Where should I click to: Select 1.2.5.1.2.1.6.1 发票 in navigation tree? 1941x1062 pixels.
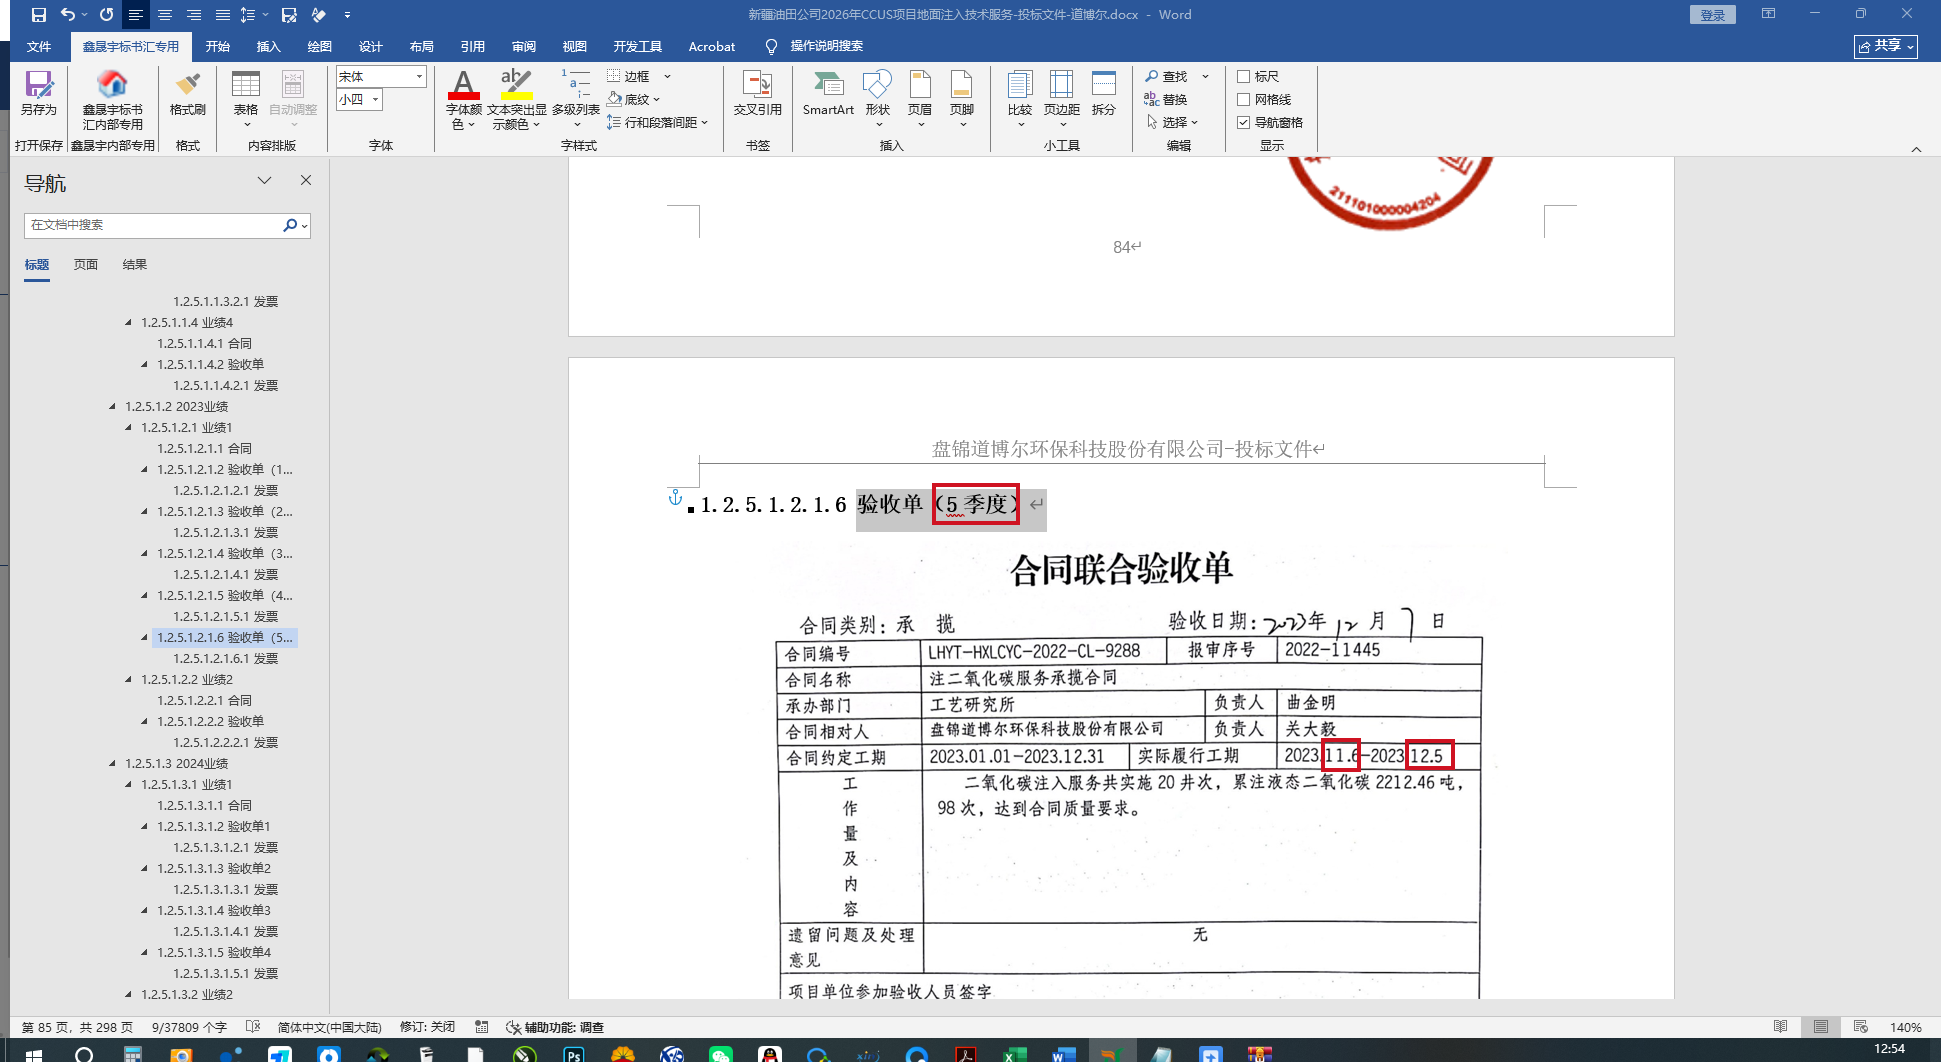226,658
